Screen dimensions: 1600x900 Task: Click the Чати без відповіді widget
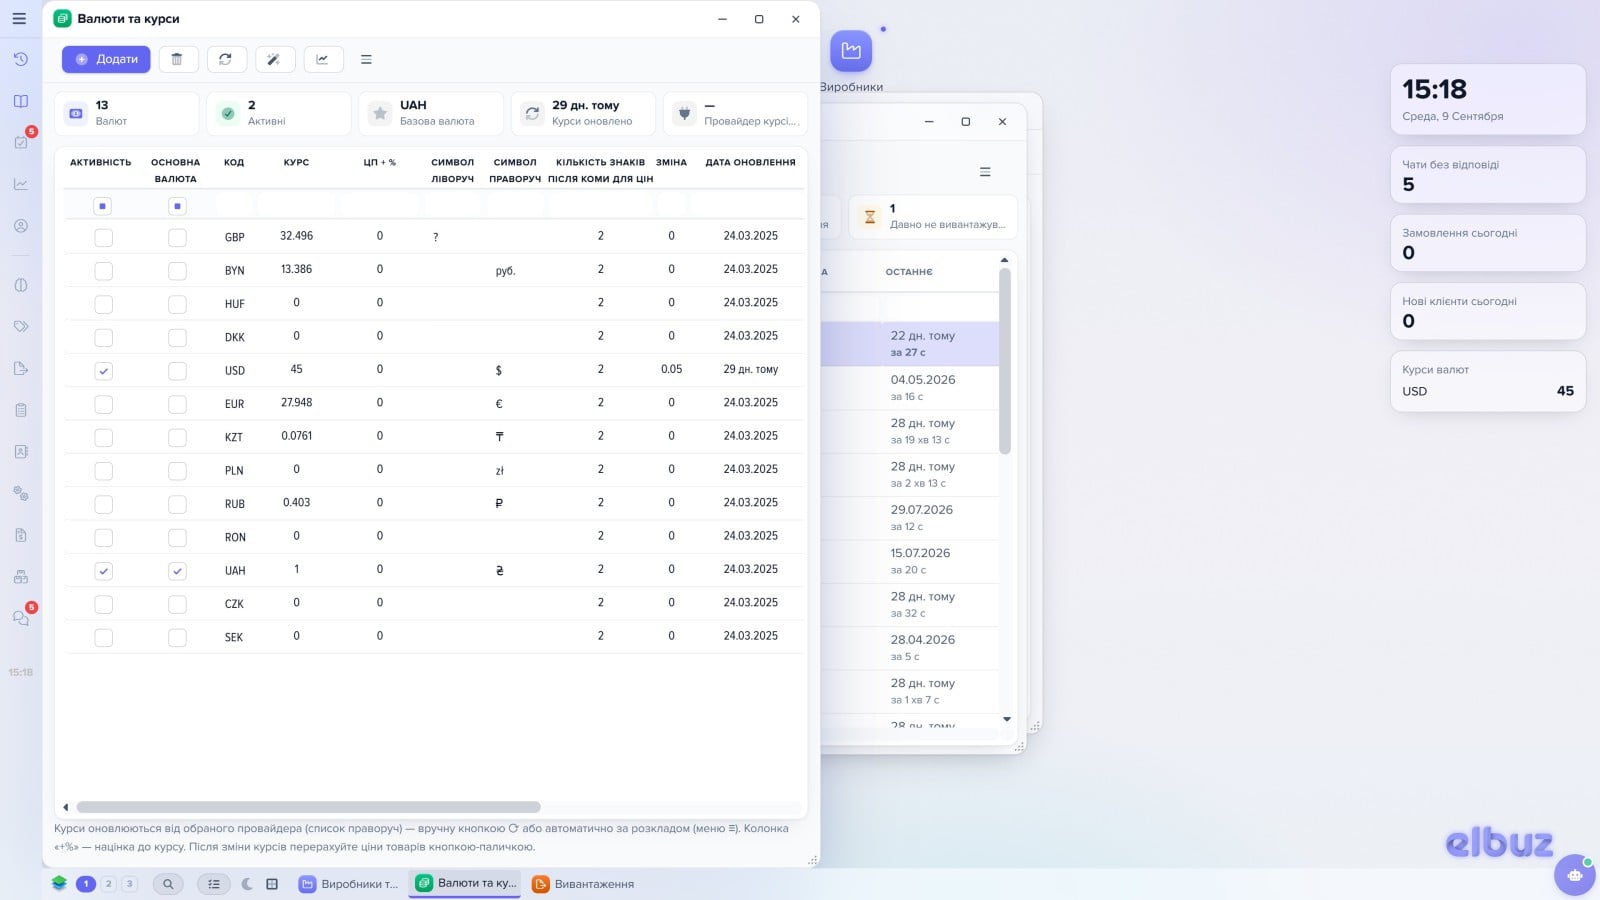[1488, 175]
